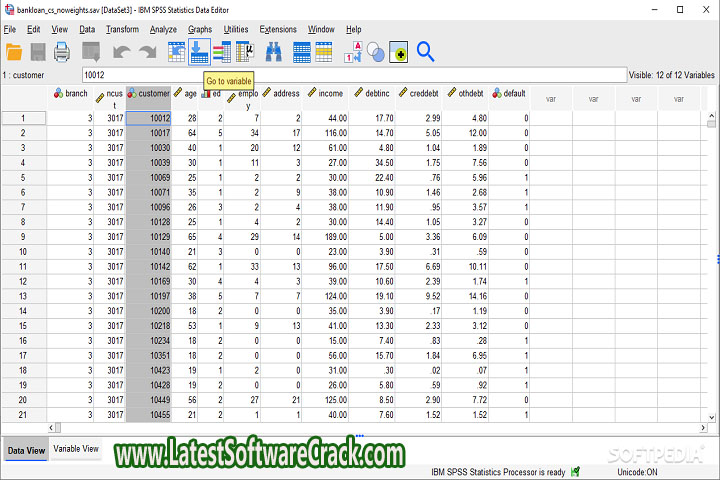Screen dimensions: 720x480
Task: Toggle Value Labels toolbar icon
Action: pyautogui.click(x=353, y=52)
